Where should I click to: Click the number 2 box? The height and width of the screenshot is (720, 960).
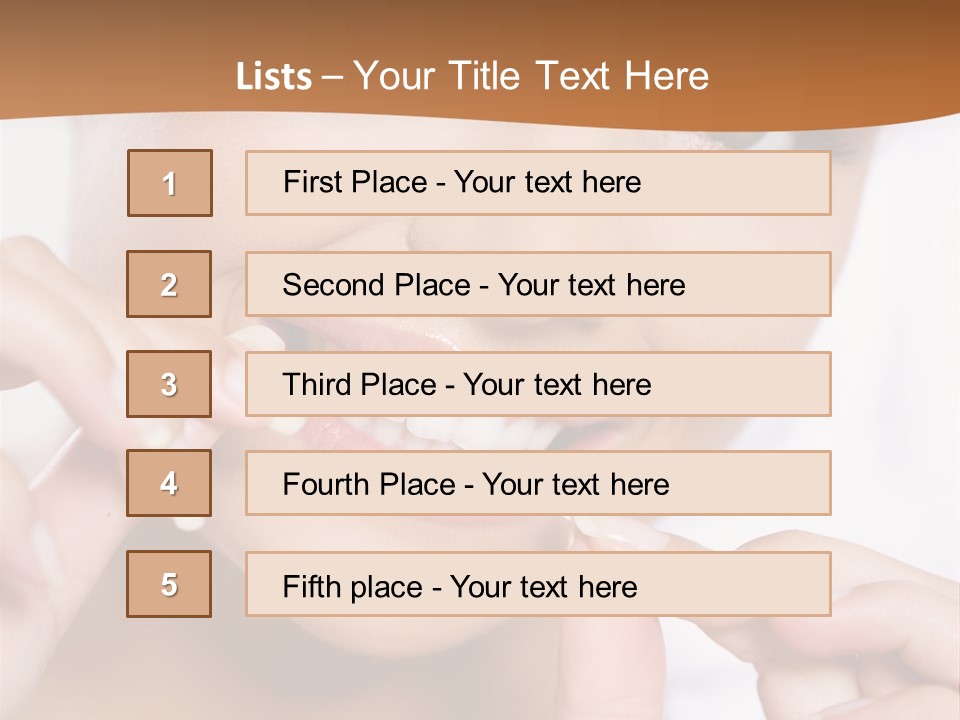tap(169, 284)
